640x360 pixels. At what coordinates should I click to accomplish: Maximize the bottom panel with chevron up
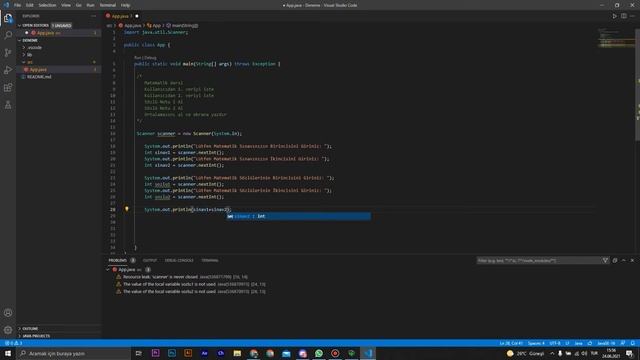pyautogui.click(x=624, y=260)
